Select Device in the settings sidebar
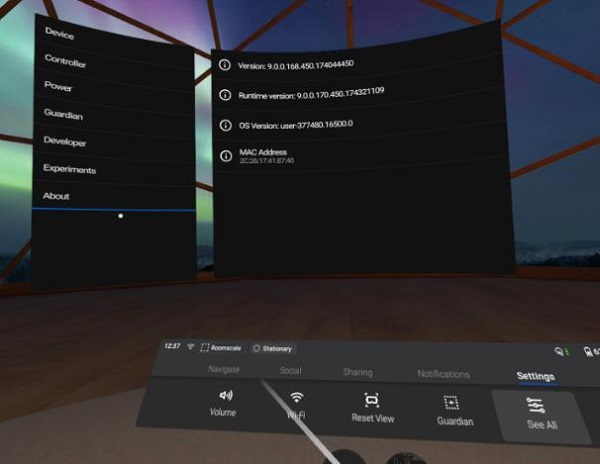The image size is (600, 464). click(x=60, y=35)
